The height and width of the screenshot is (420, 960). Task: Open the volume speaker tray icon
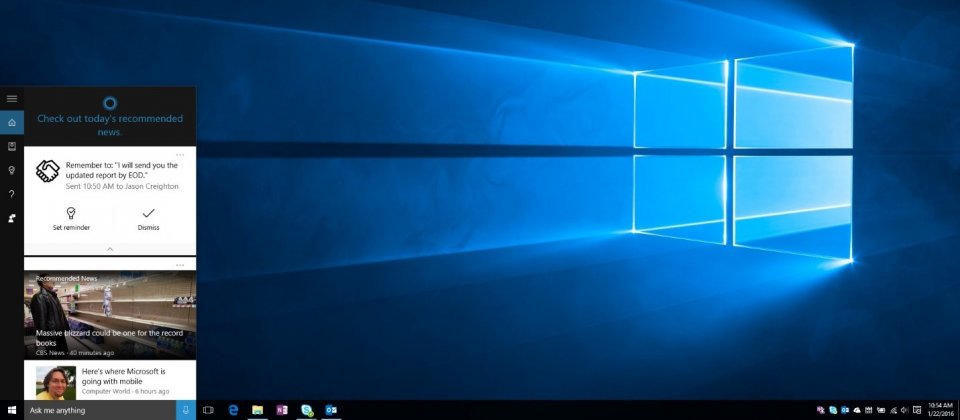(904, 410)
